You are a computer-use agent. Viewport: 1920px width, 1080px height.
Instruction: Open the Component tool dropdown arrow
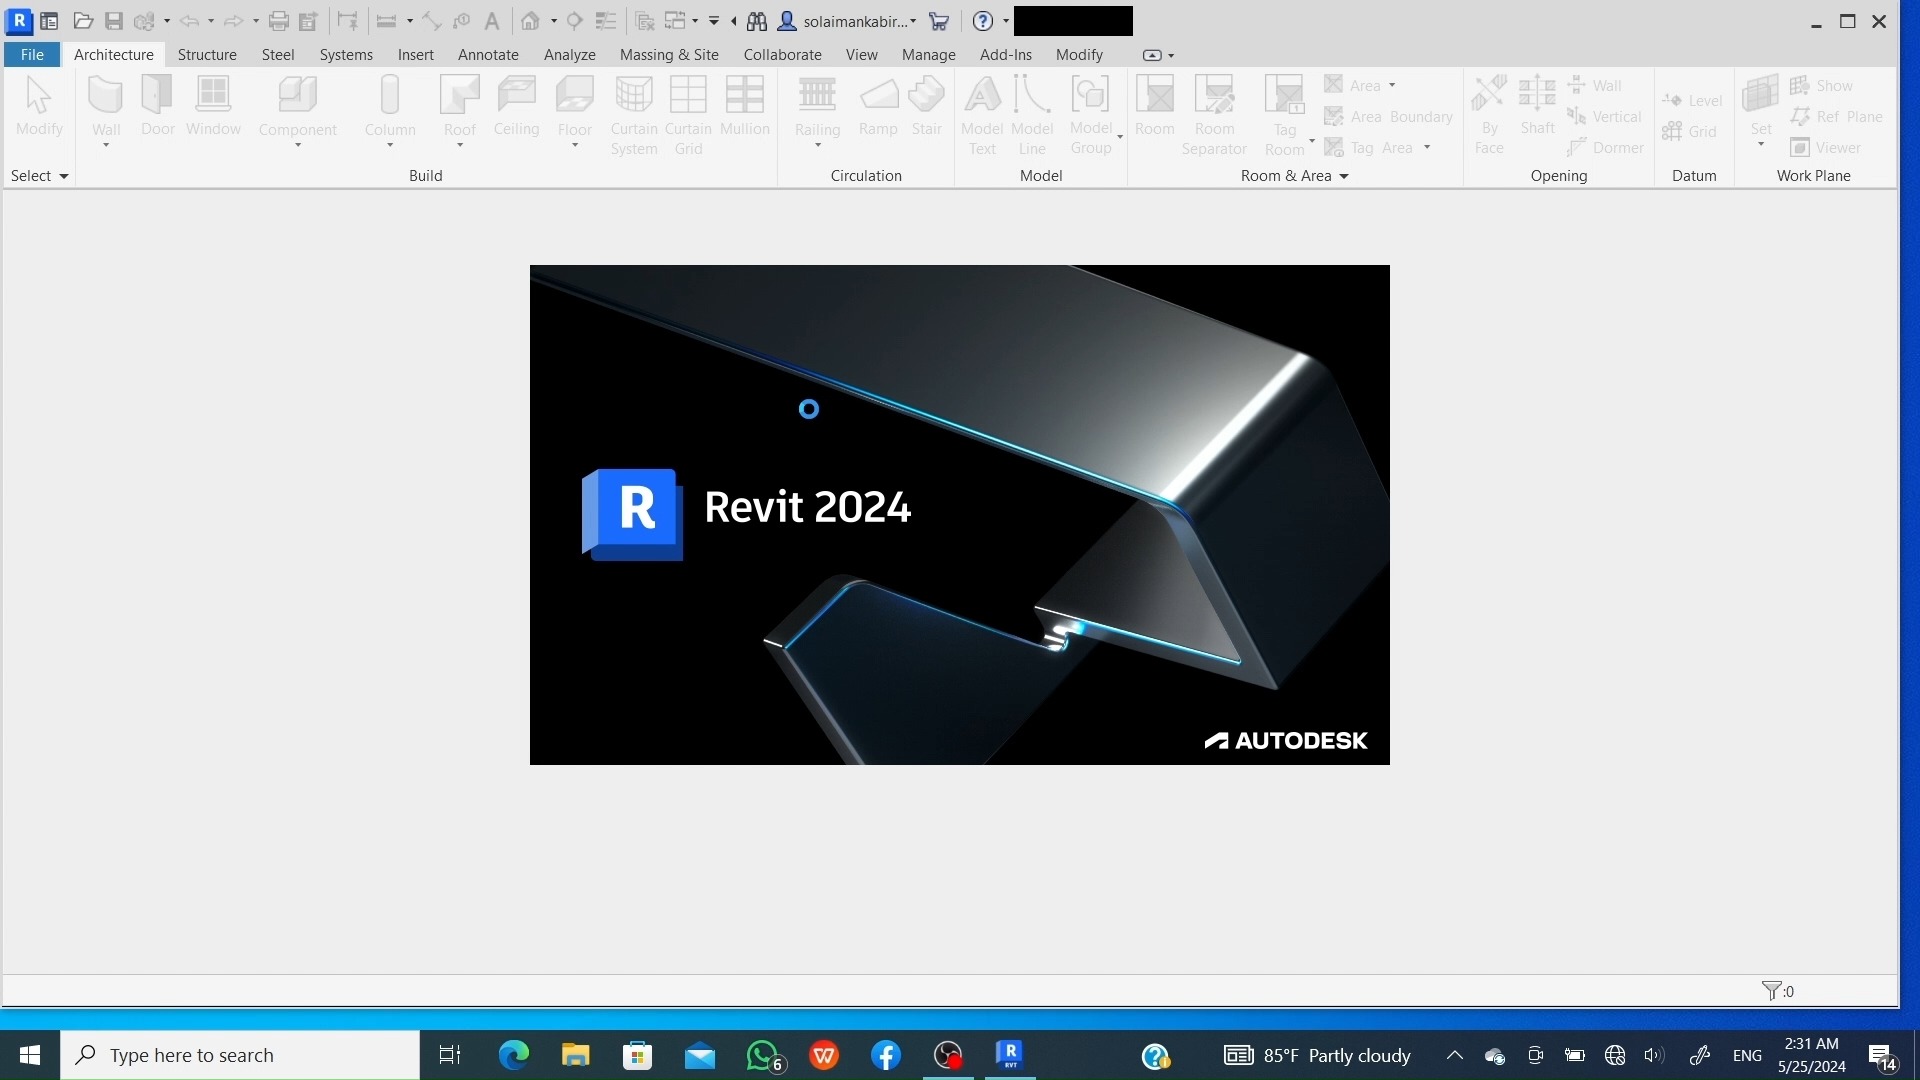point(298,146)
